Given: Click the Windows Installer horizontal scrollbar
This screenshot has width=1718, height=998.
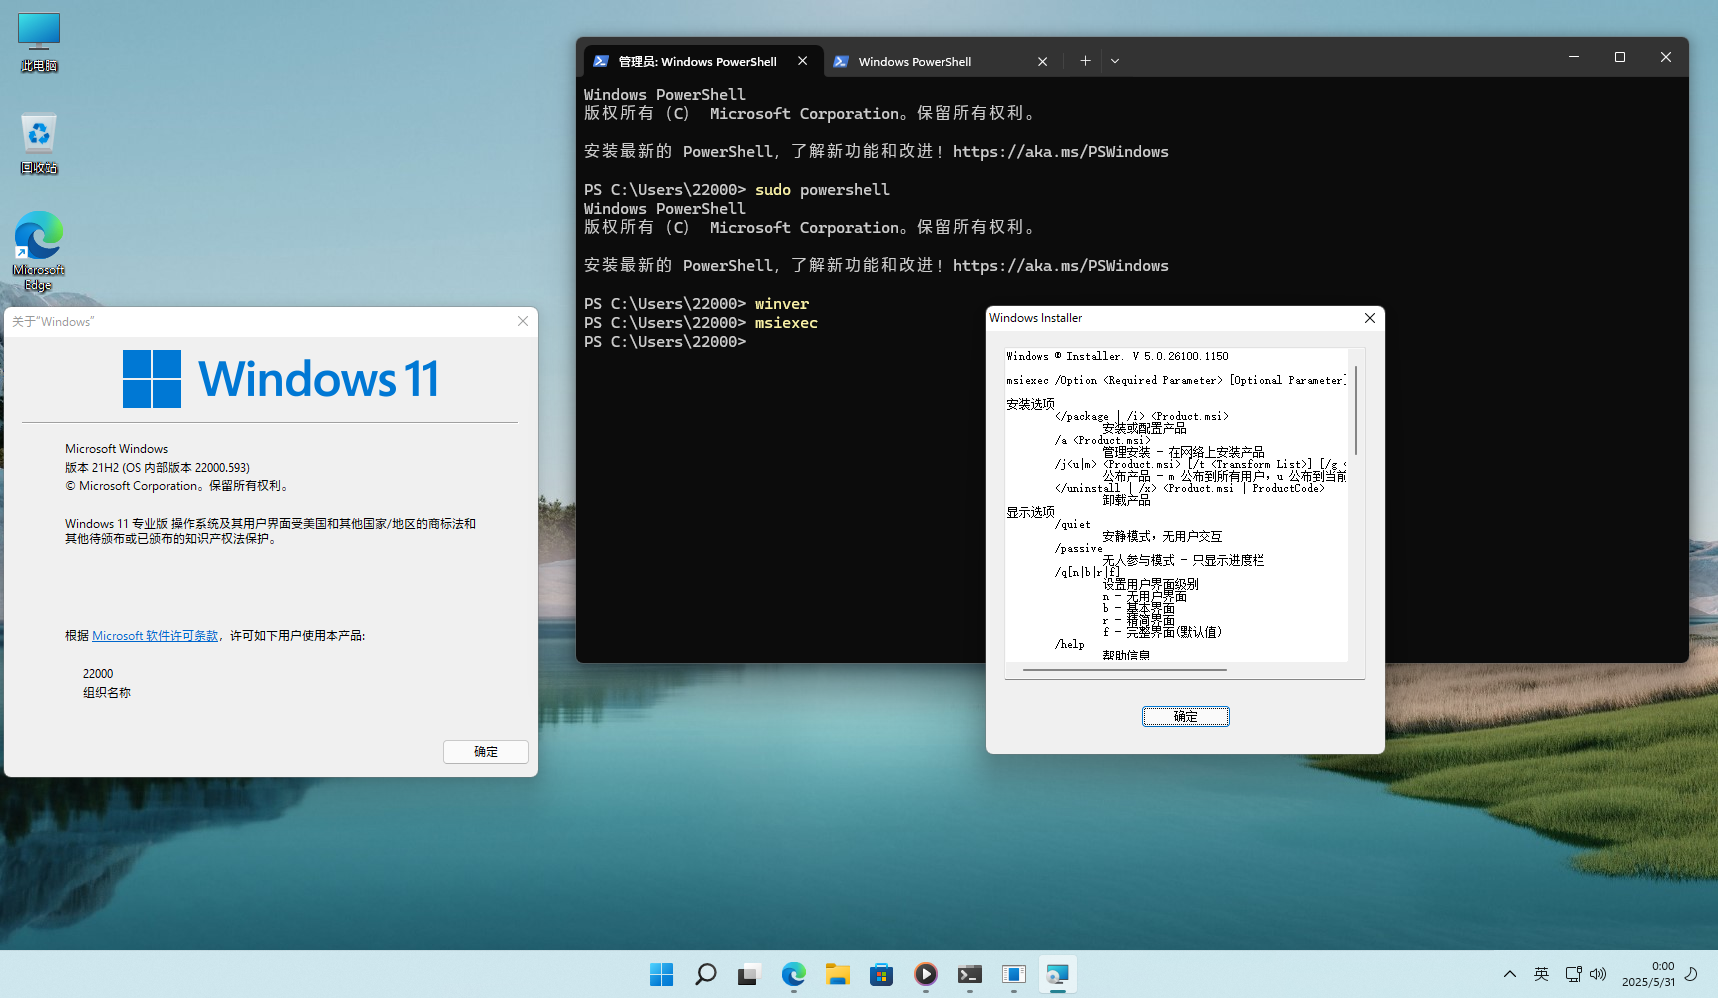Looking at the screenshot, I should click(x=1125, y=670).
